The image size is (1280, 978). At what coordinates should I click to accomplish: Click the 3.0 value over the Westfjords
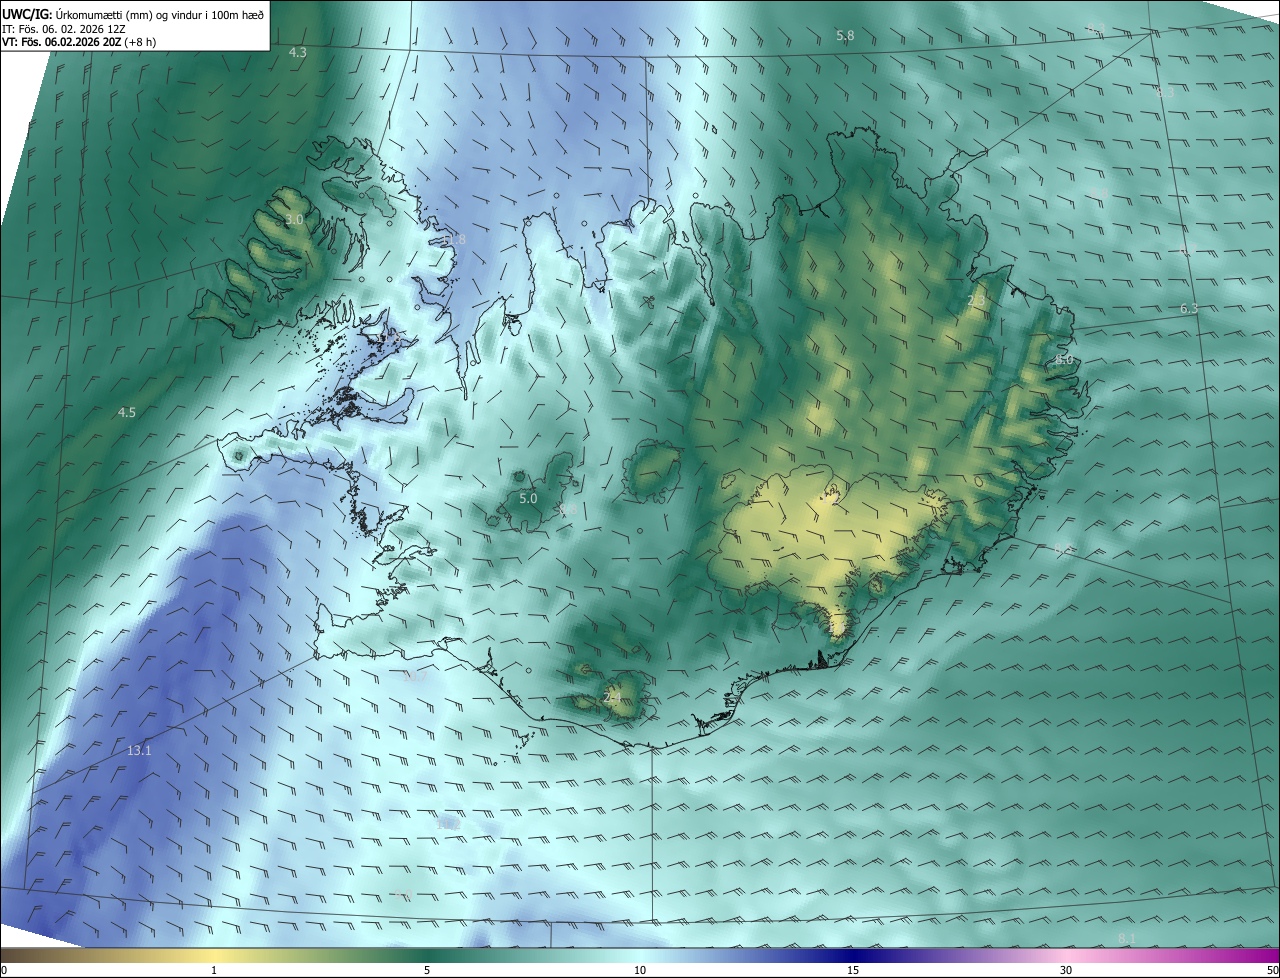pos(294,220)
